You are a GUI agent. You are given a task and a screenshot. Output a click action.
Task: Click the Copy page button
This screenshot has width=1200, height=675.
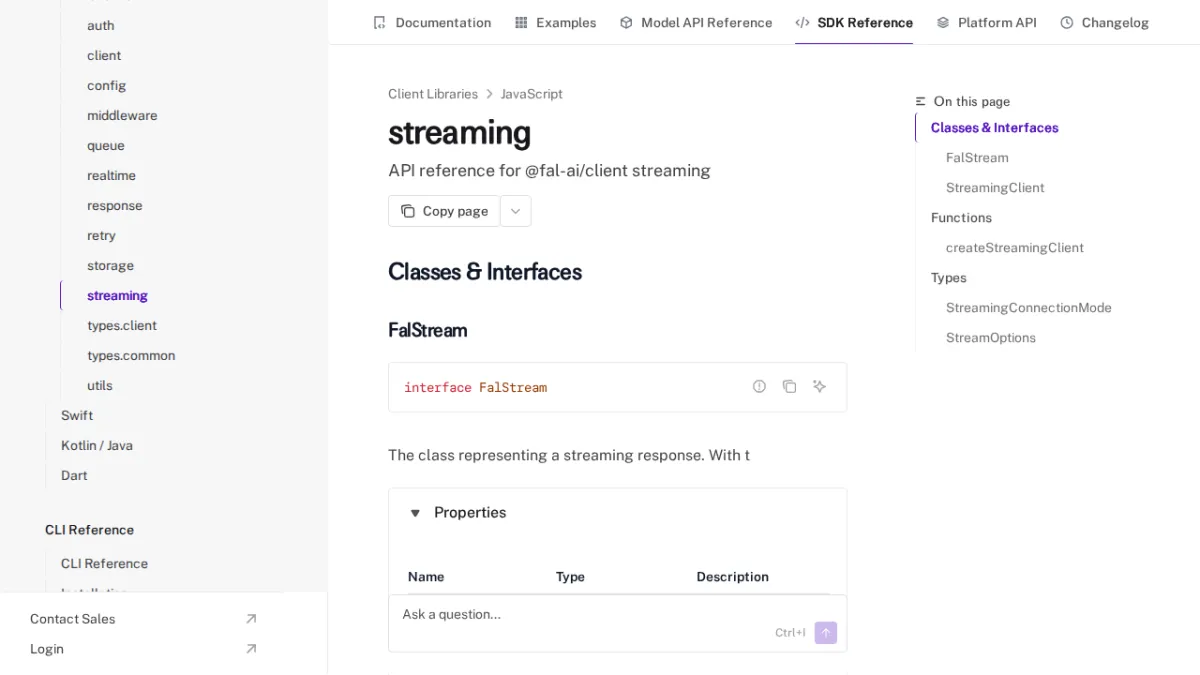[444, 211]
